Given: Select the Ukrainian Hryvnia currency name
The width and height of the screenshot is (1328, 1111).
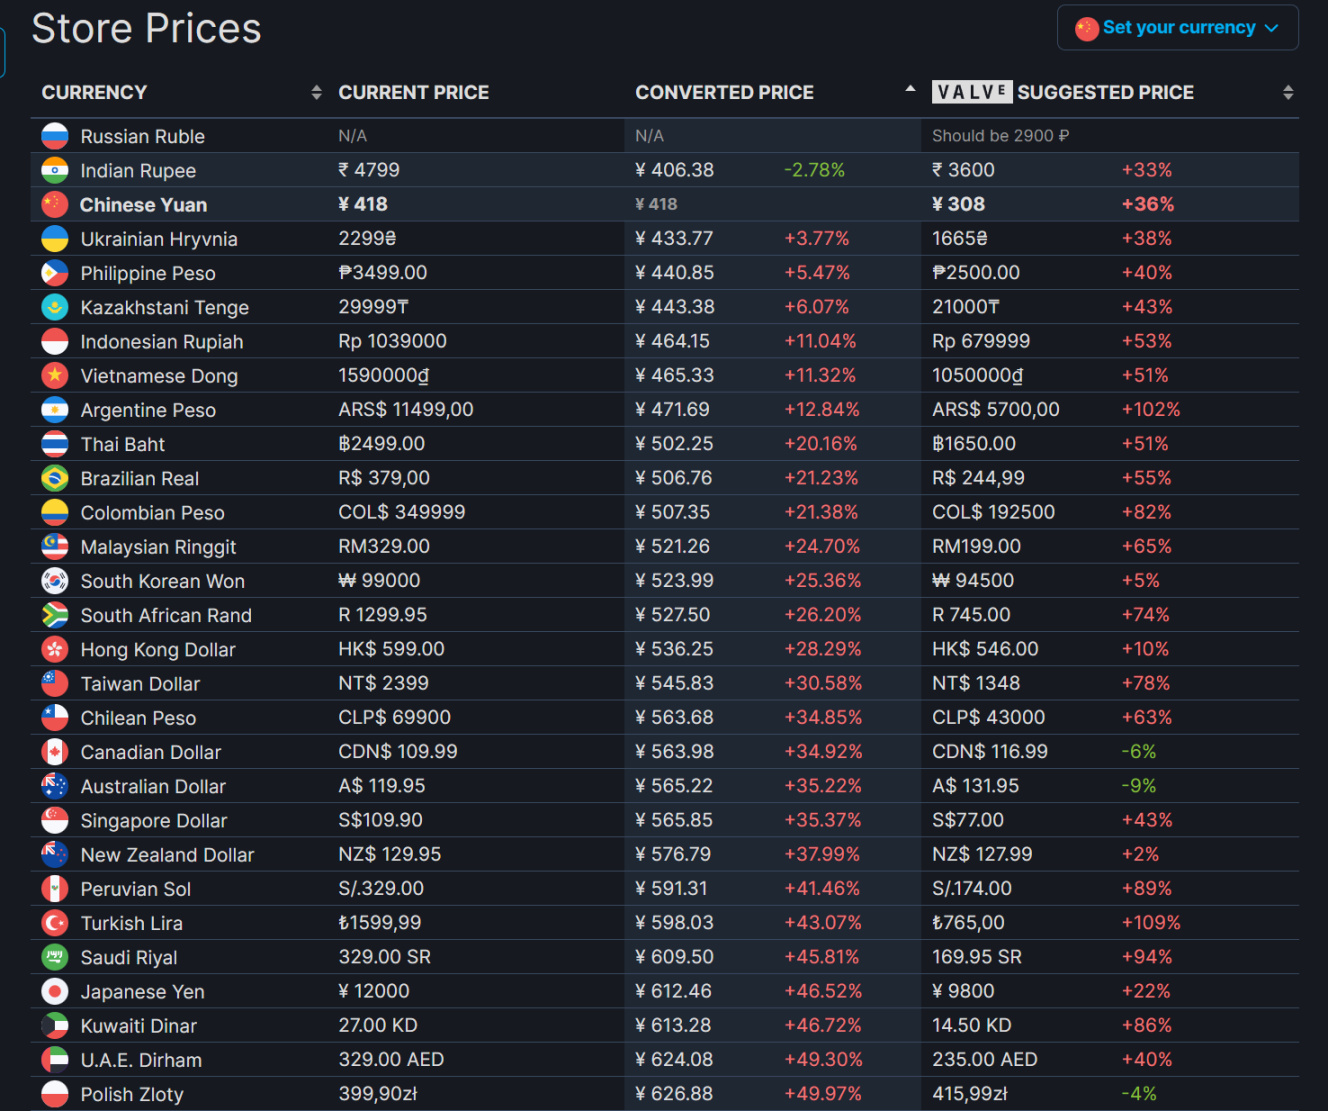Looking at the screenshot, I should coord(159,239).
